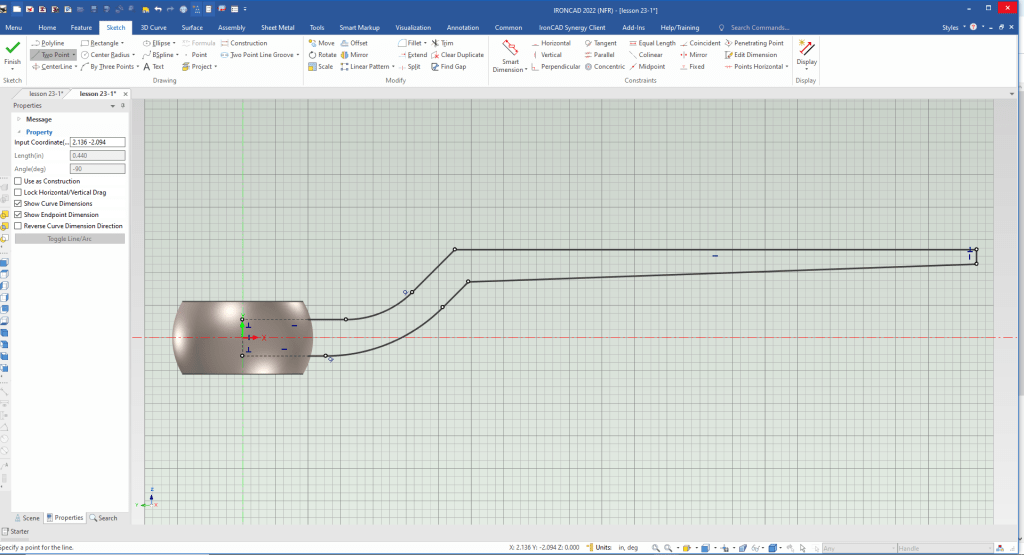The height and width of the screenshot is (555, 1024).
Task: Switch to the Sheet Metal ribbon tab
Action: (x=277, y=28)
